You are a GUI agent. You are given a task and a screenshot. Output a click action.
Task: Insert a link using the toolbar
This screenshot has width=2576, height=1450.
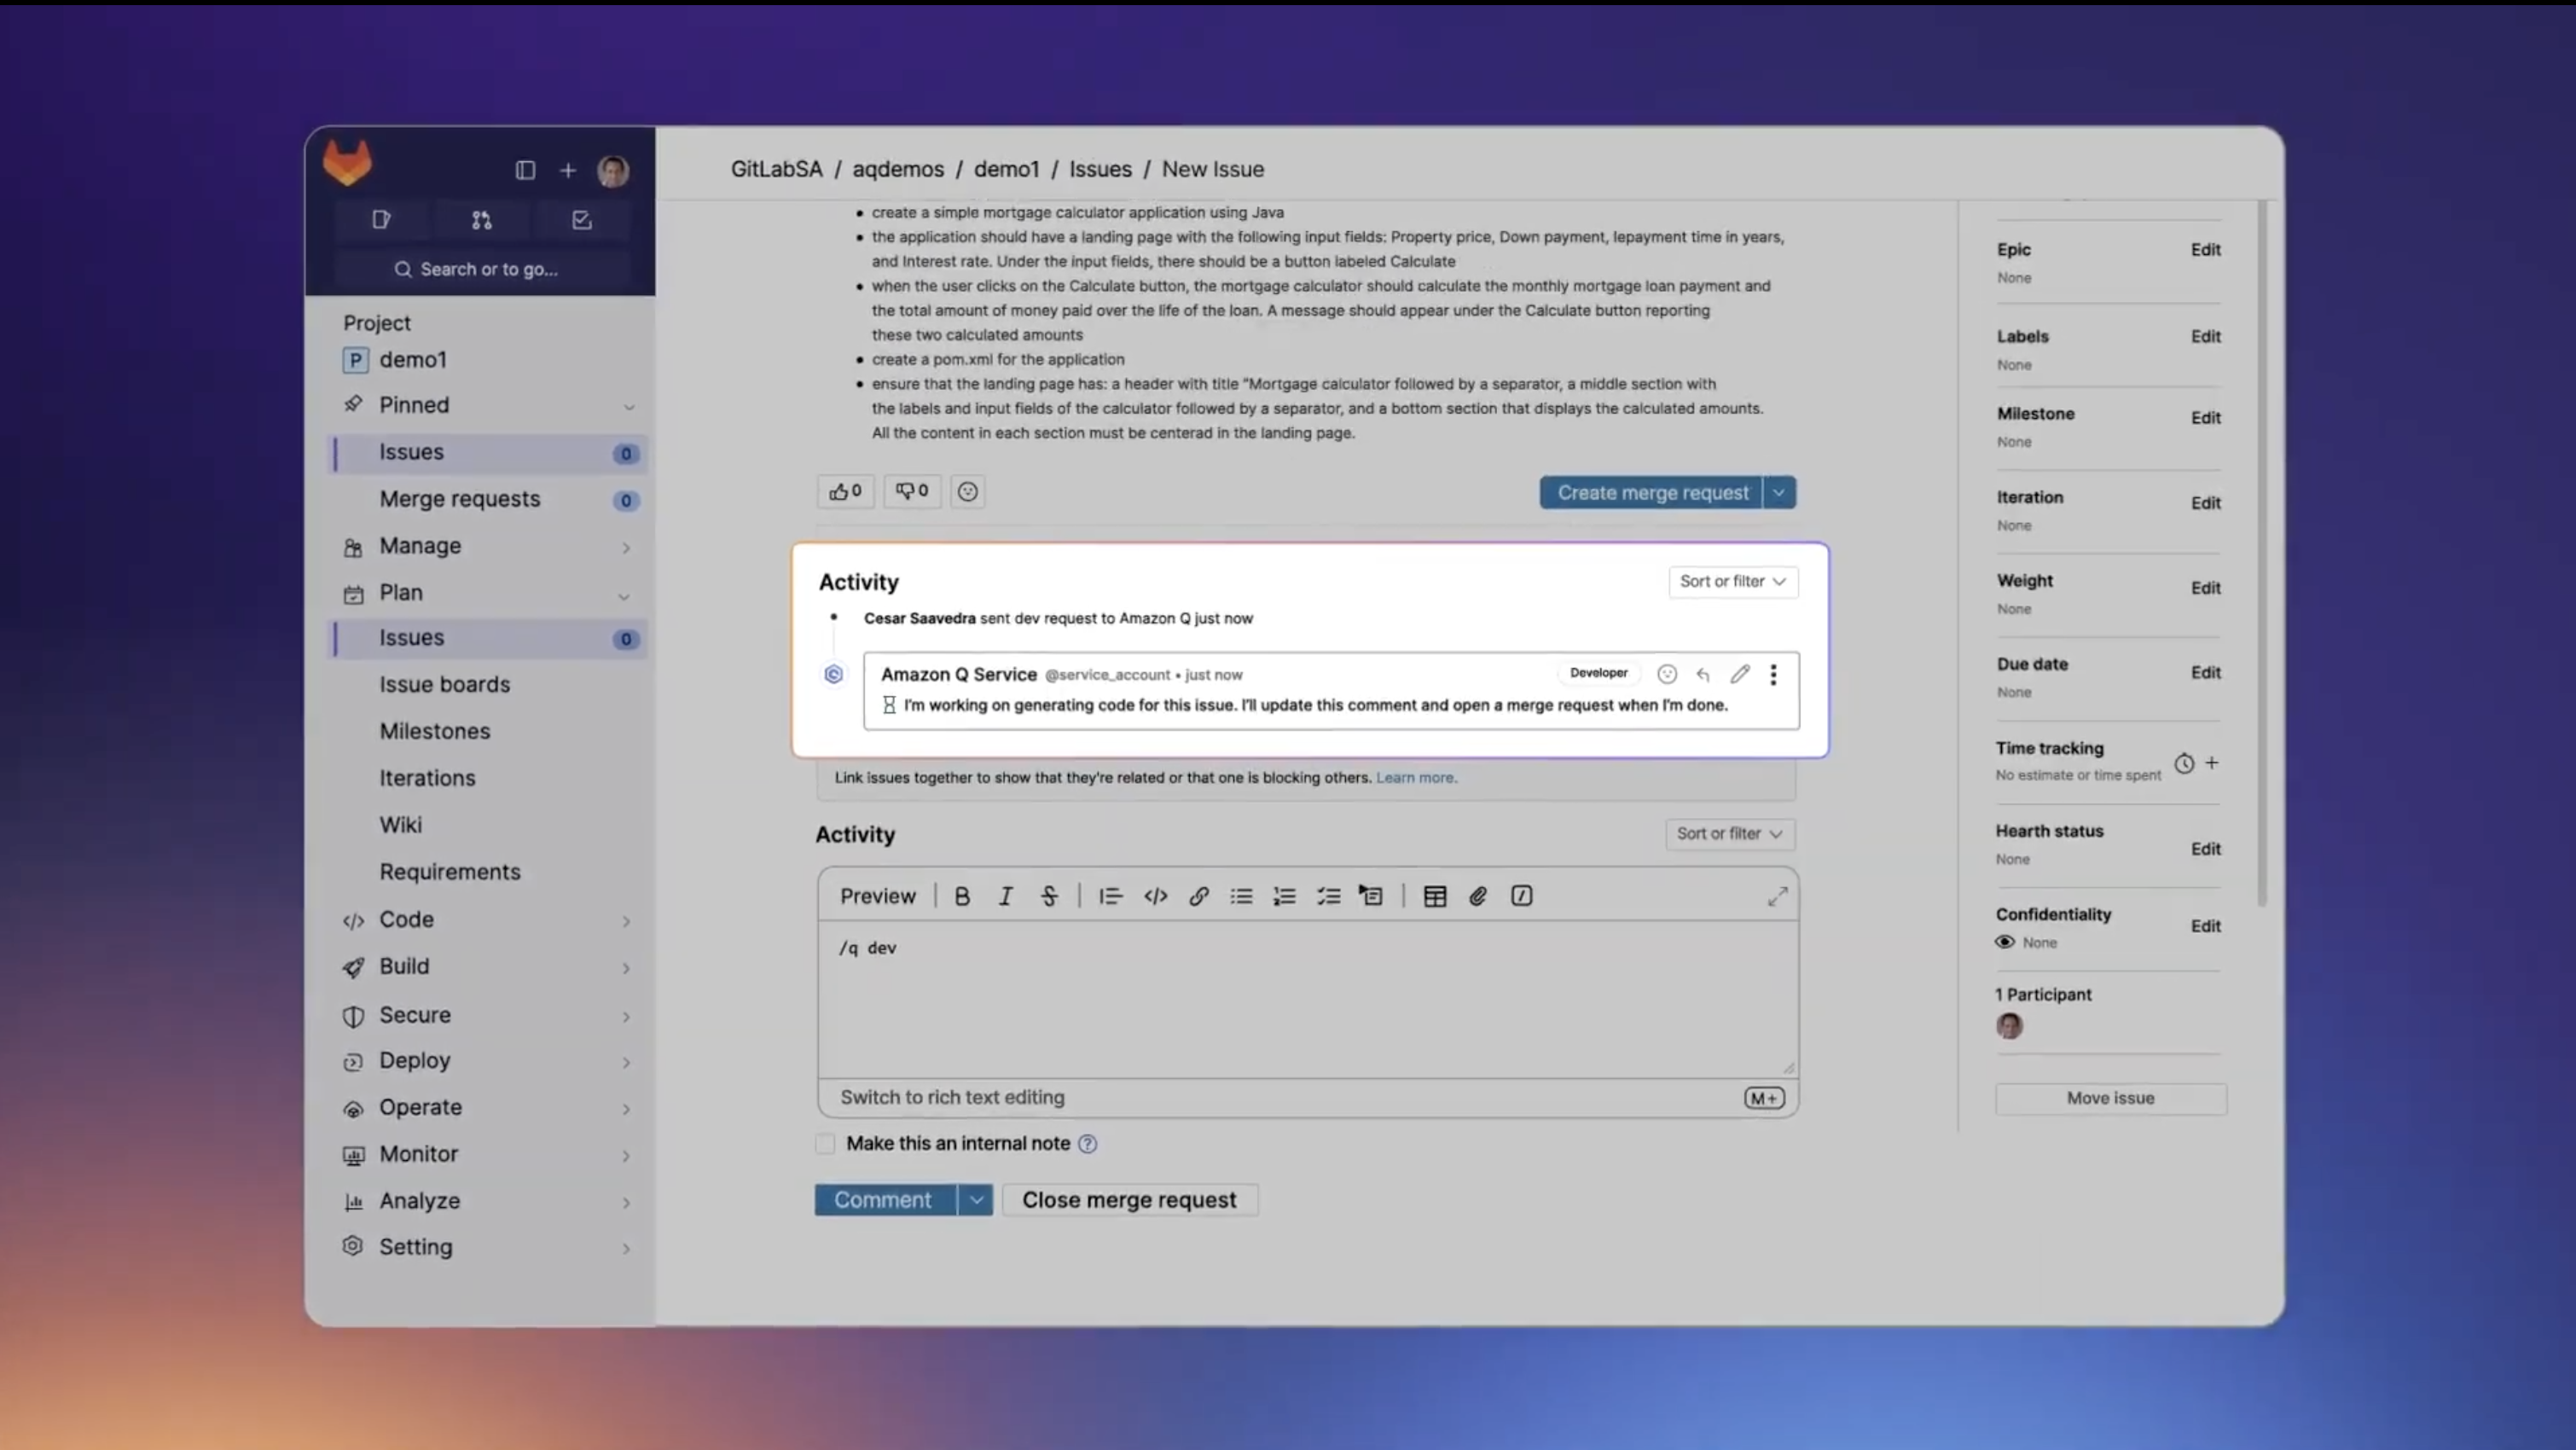pyautogui.click(x=1198, y=896)
